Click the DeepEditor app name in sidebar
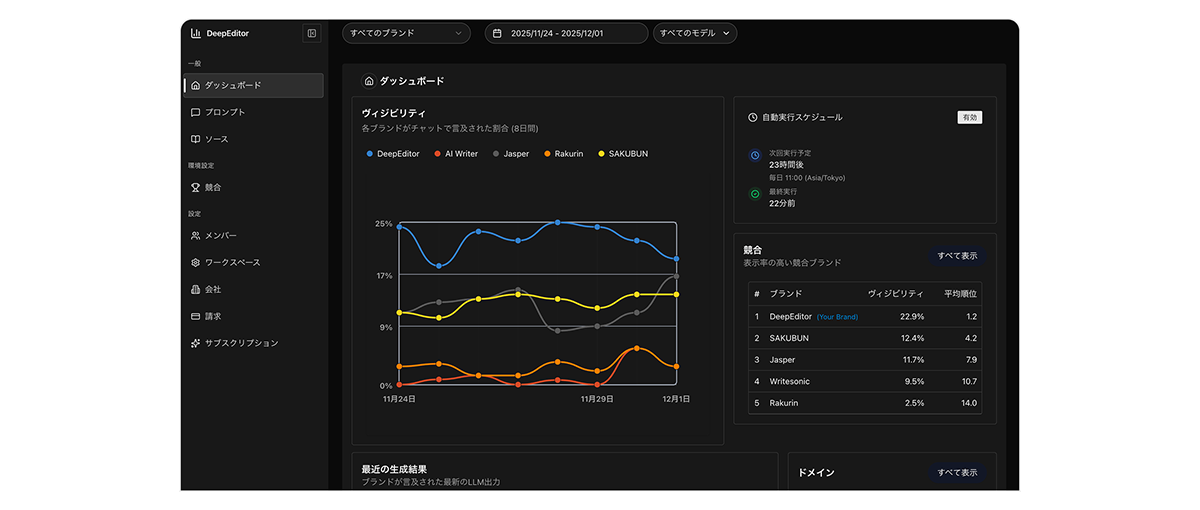1200x510 pixels. point(227,33)
